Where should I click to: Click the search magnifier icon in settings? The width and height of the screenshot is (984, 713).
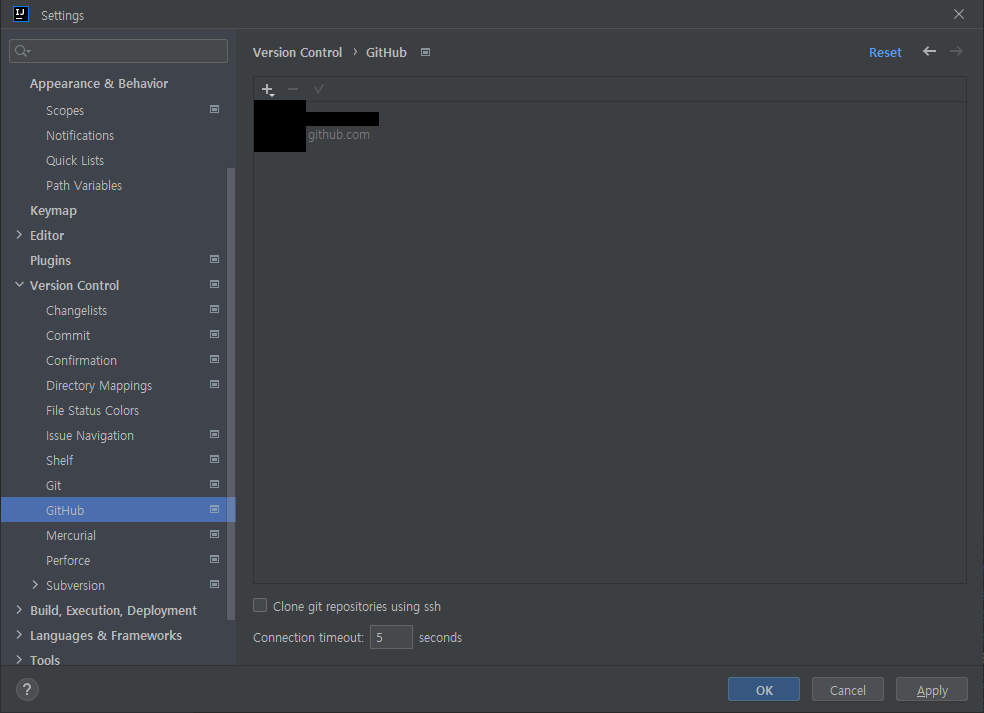coord(22,51)
